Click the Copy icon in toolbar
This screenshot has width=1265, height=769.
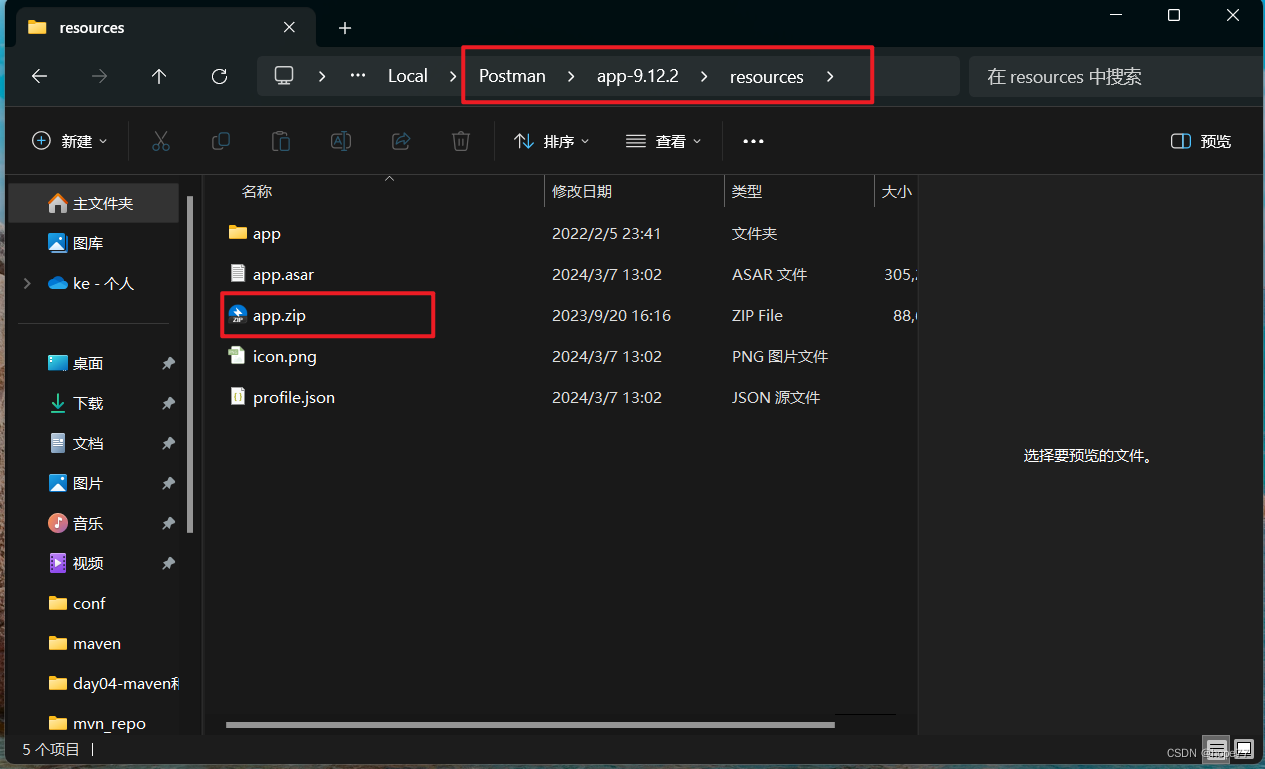pos(221,141)
